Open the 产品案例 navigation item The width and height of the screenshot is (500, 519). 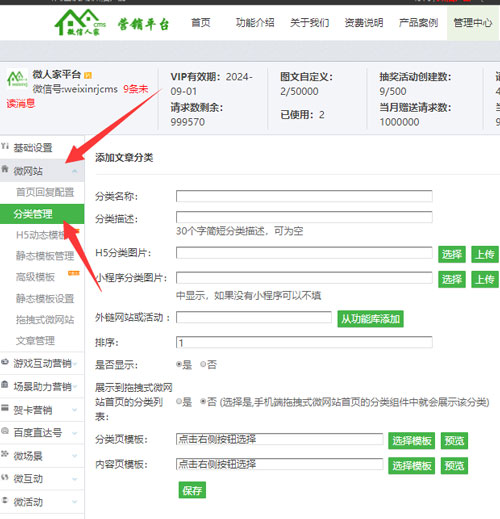418,23
